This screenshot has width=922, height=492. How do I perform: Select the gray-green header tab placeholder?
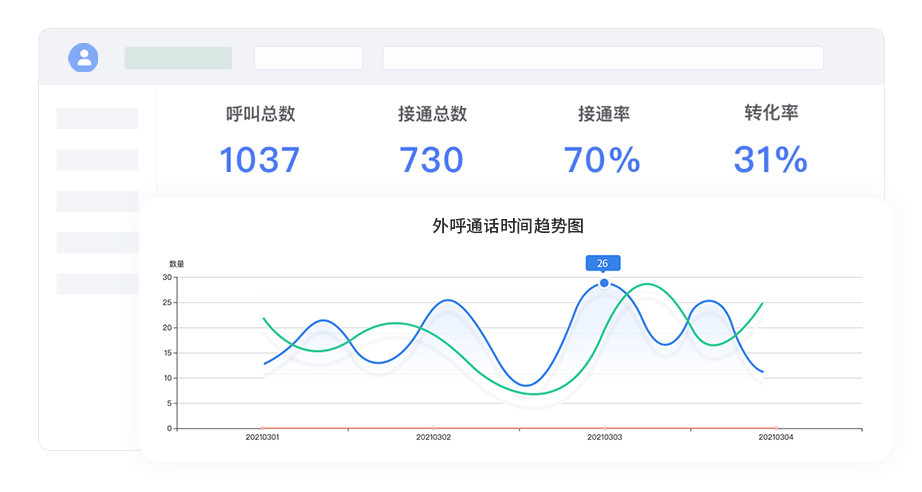(x=178, y=58)
